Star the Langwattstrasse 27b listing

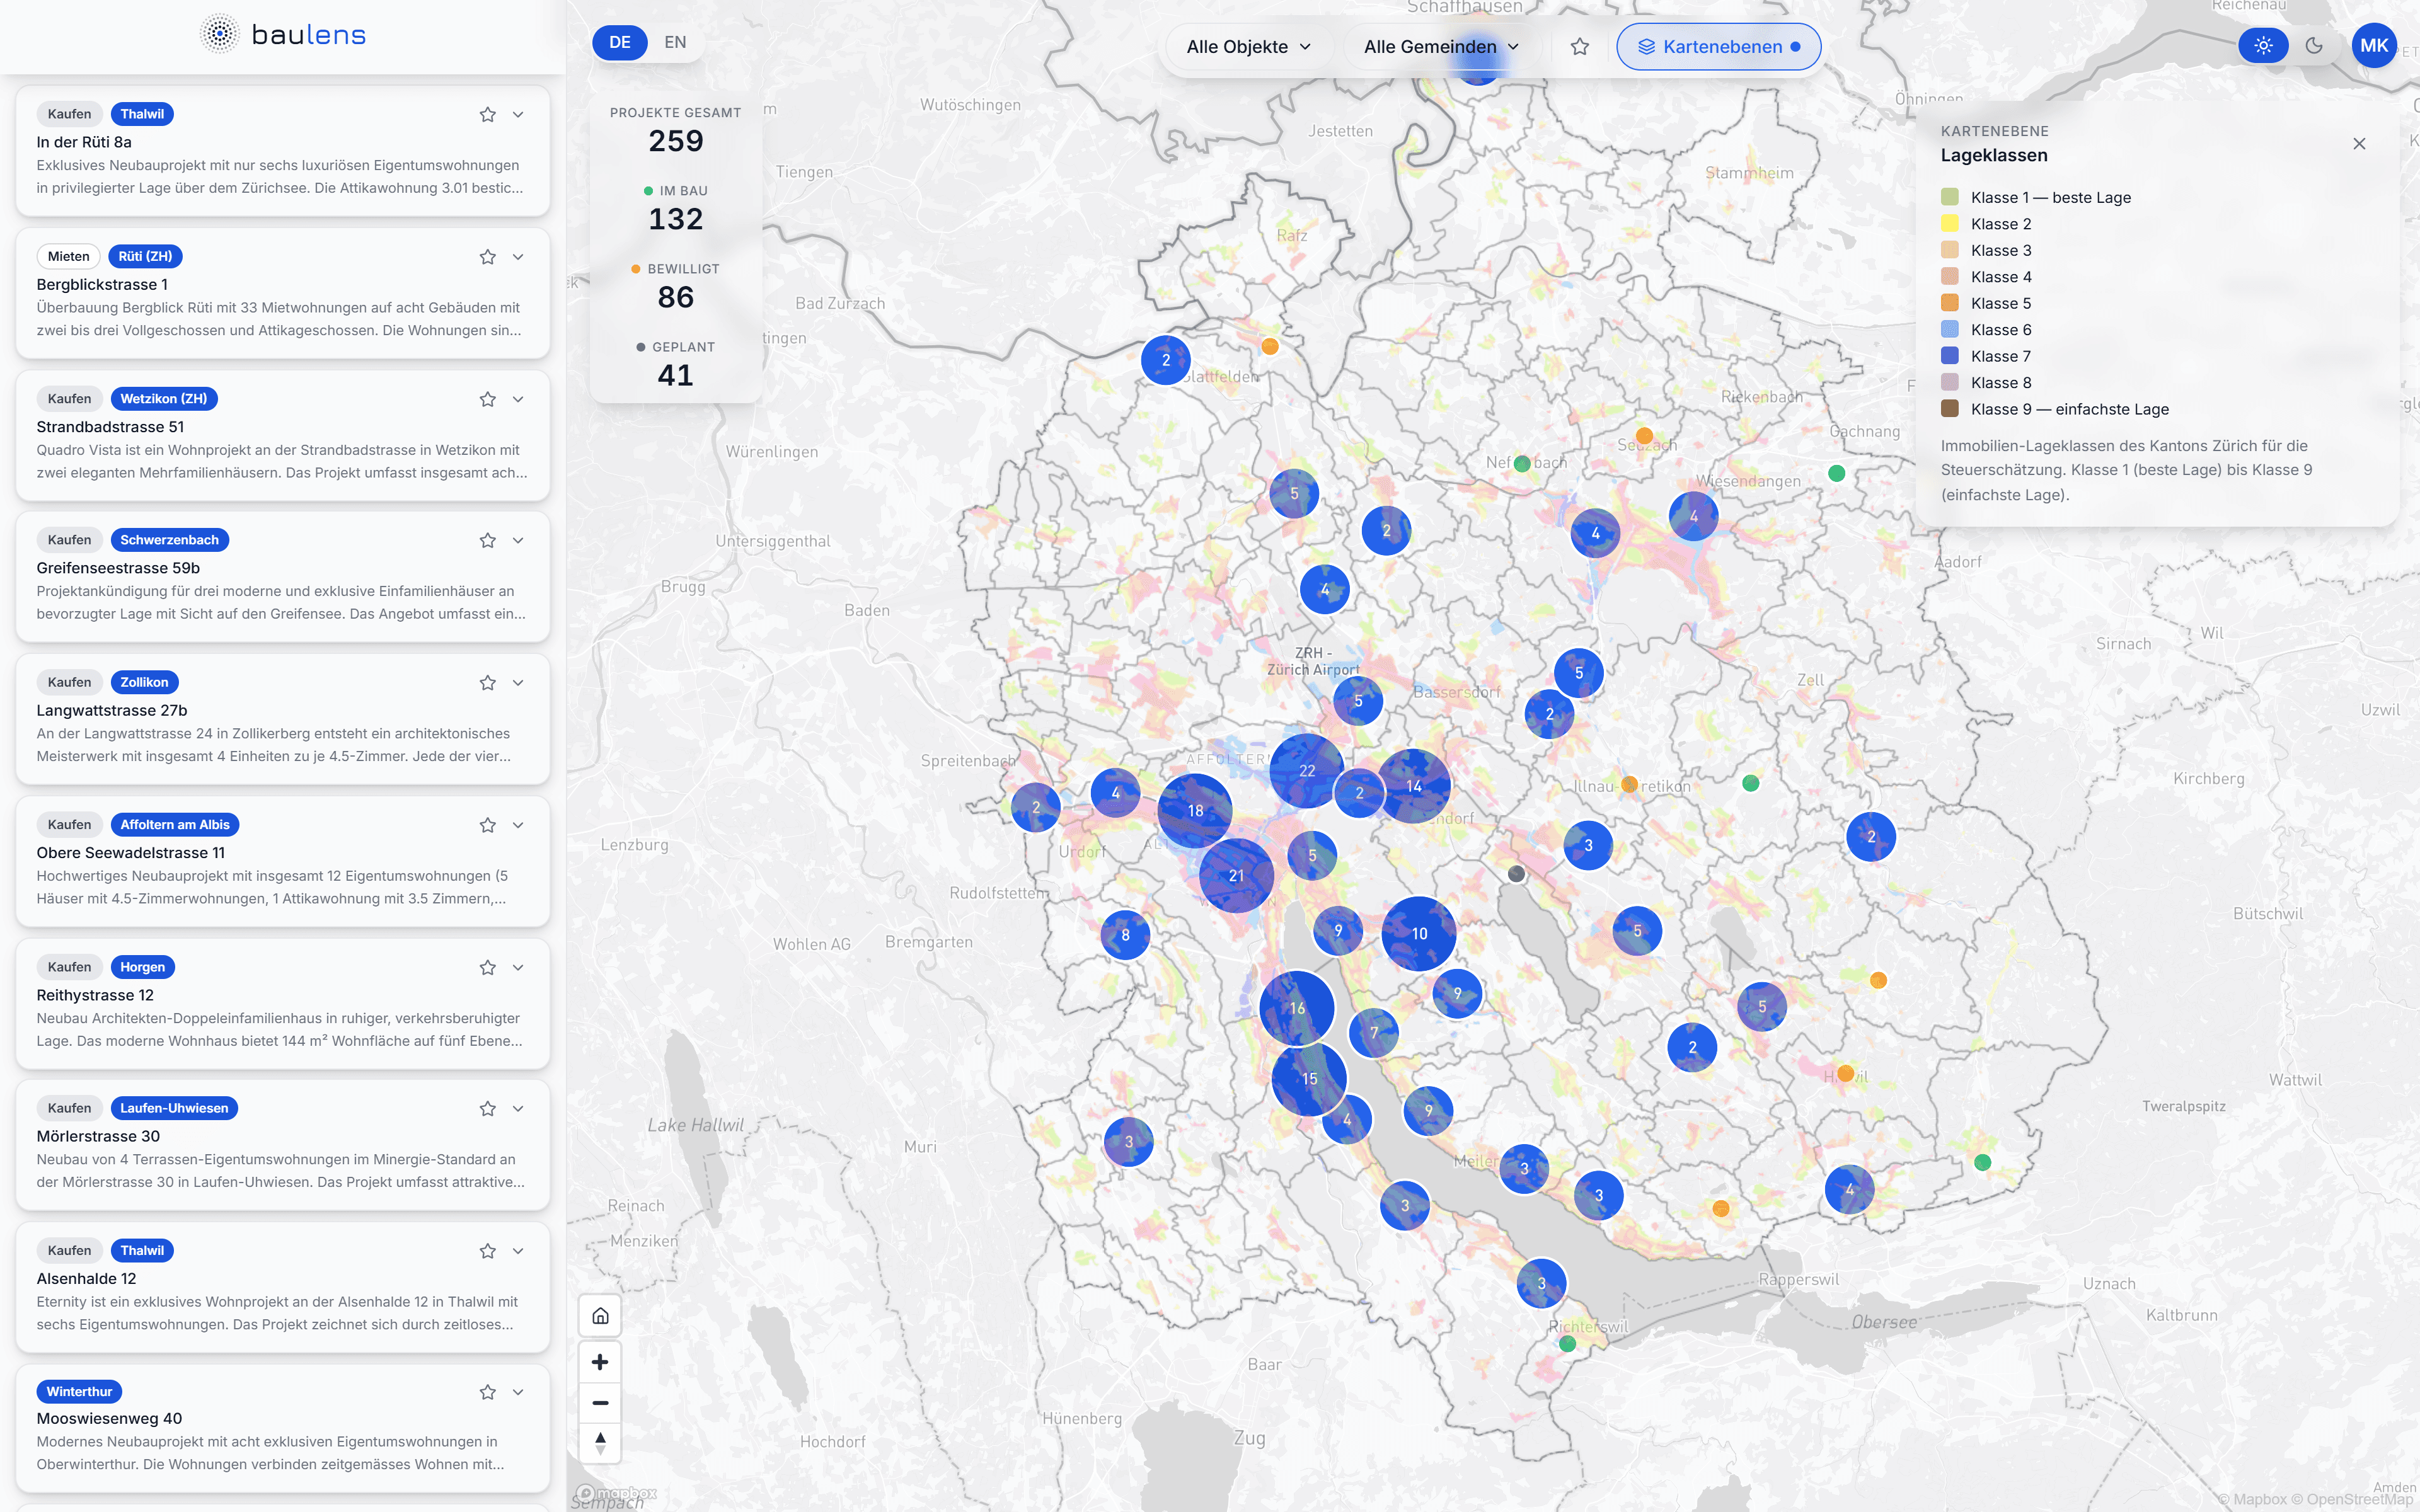487,683
